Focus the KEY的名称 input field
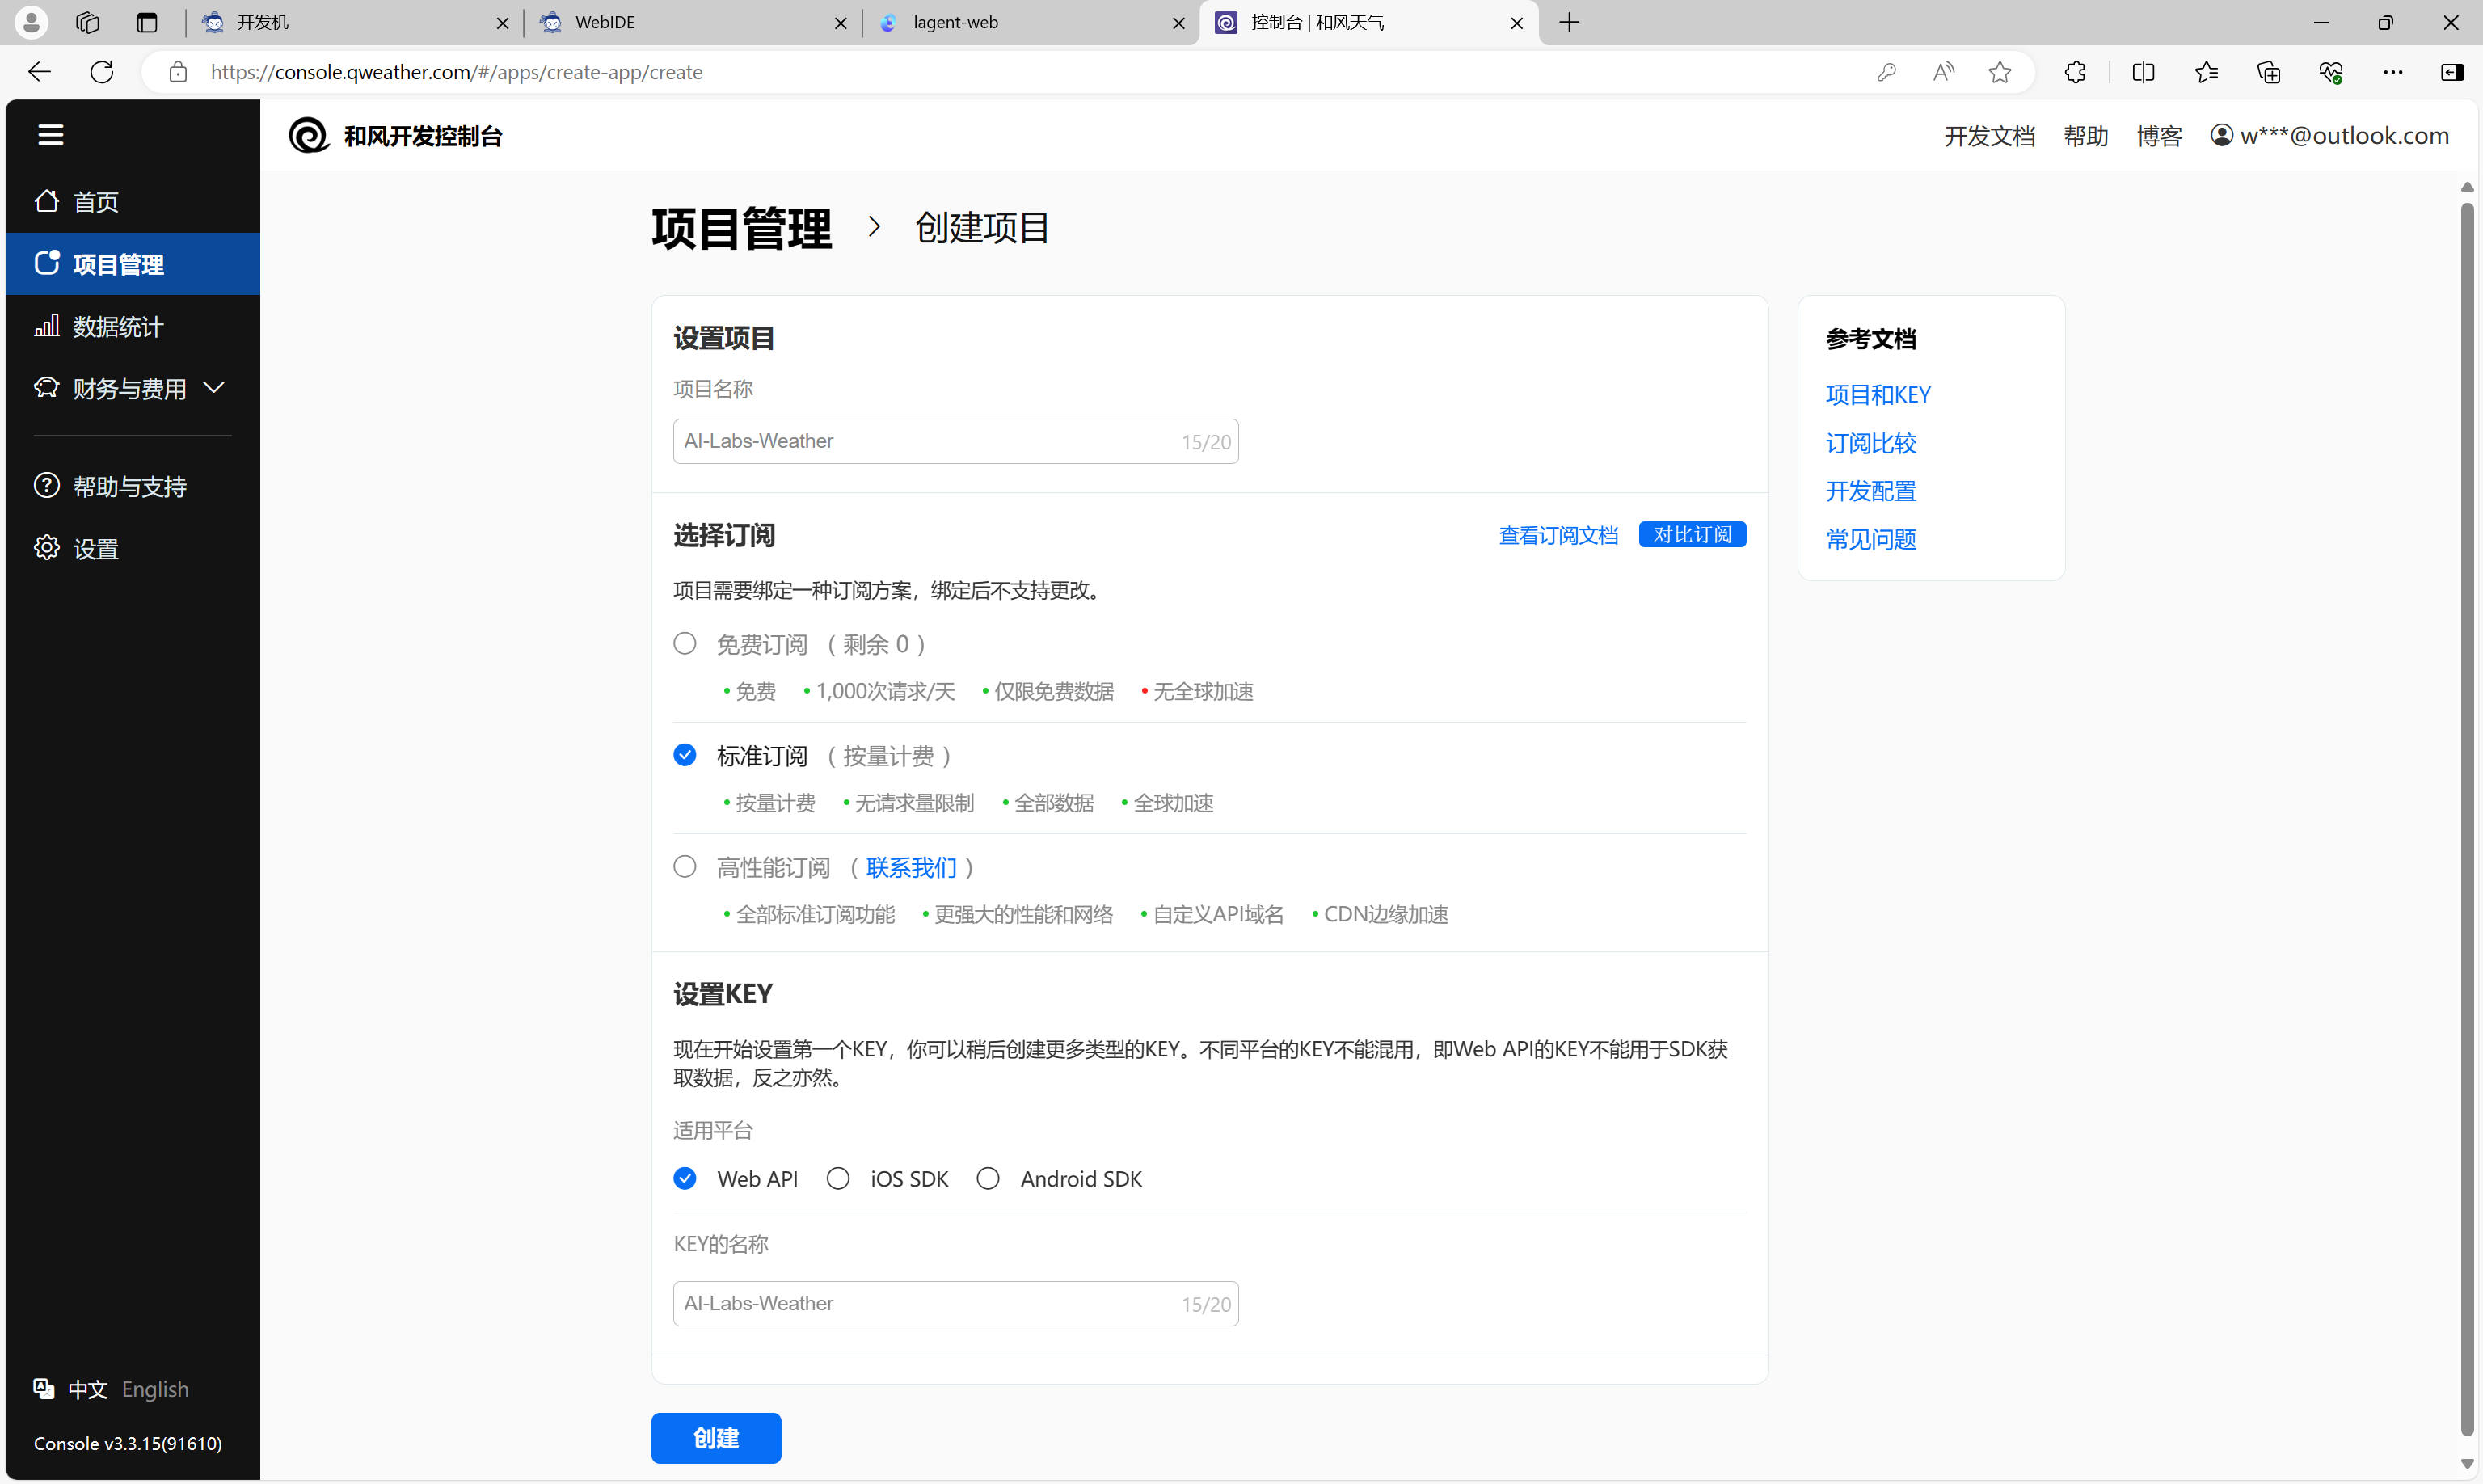 pos(955,1303)
